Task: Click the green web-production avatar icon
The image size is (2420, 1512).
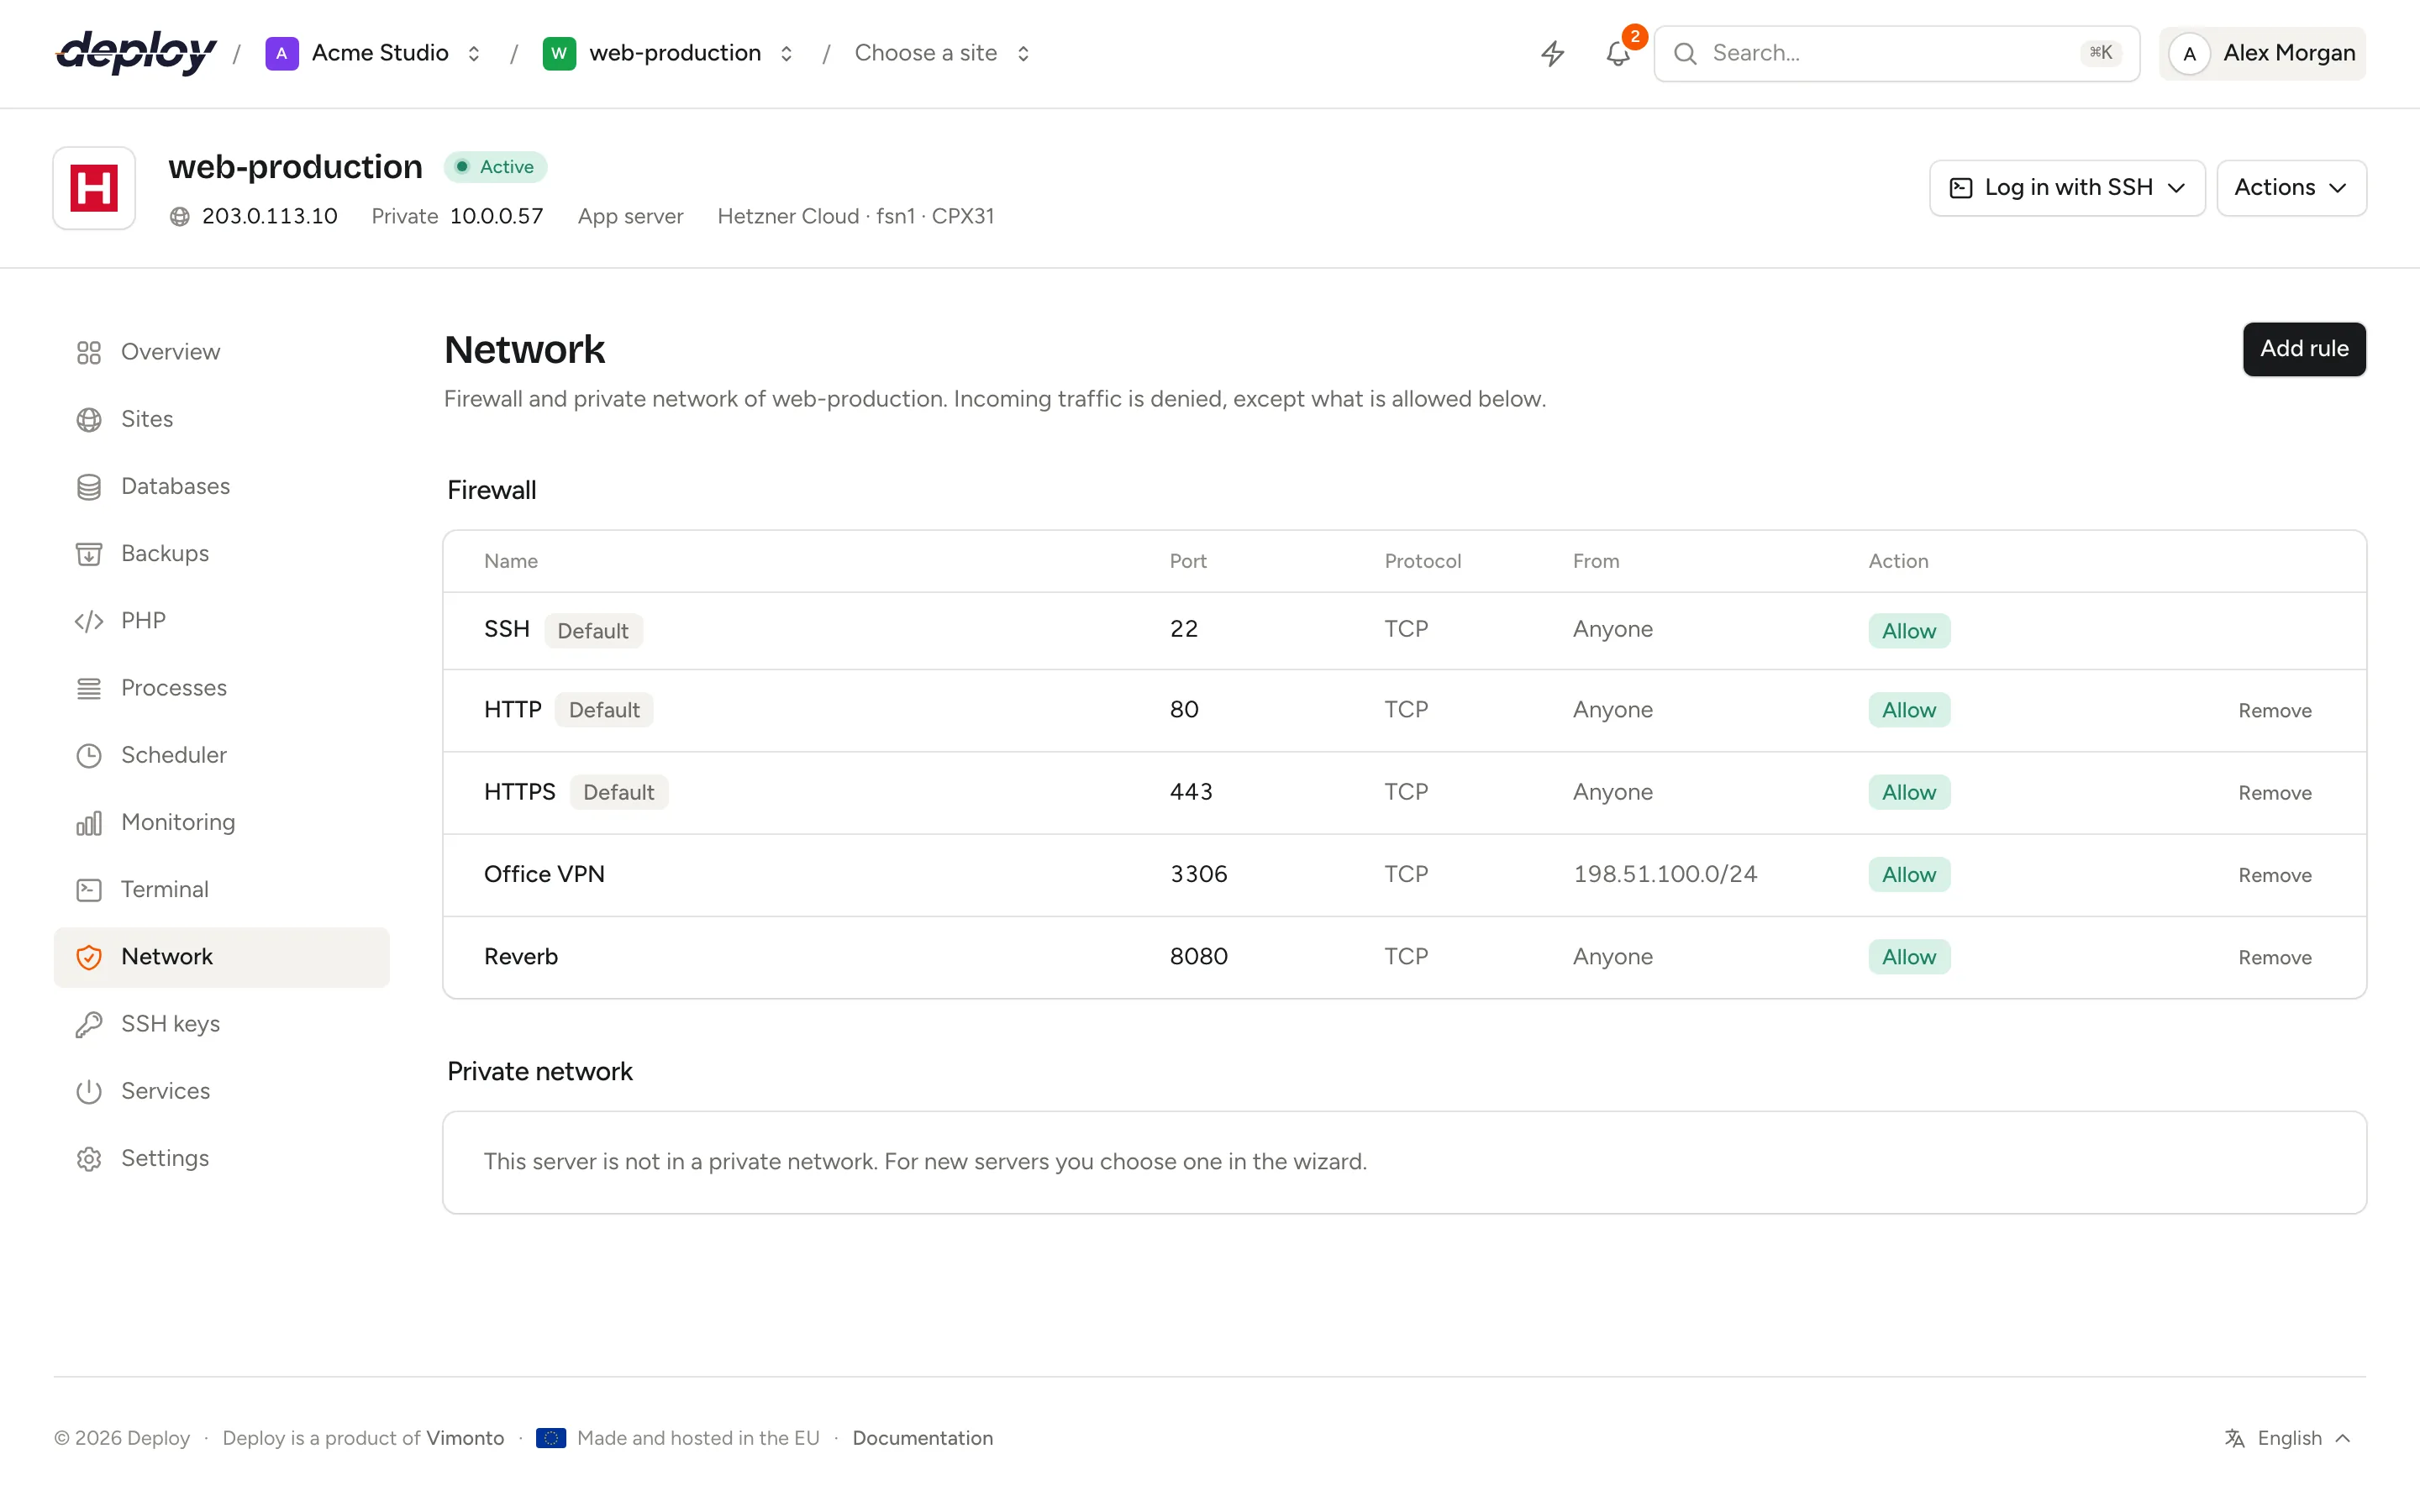Action: tap(559, 53)
